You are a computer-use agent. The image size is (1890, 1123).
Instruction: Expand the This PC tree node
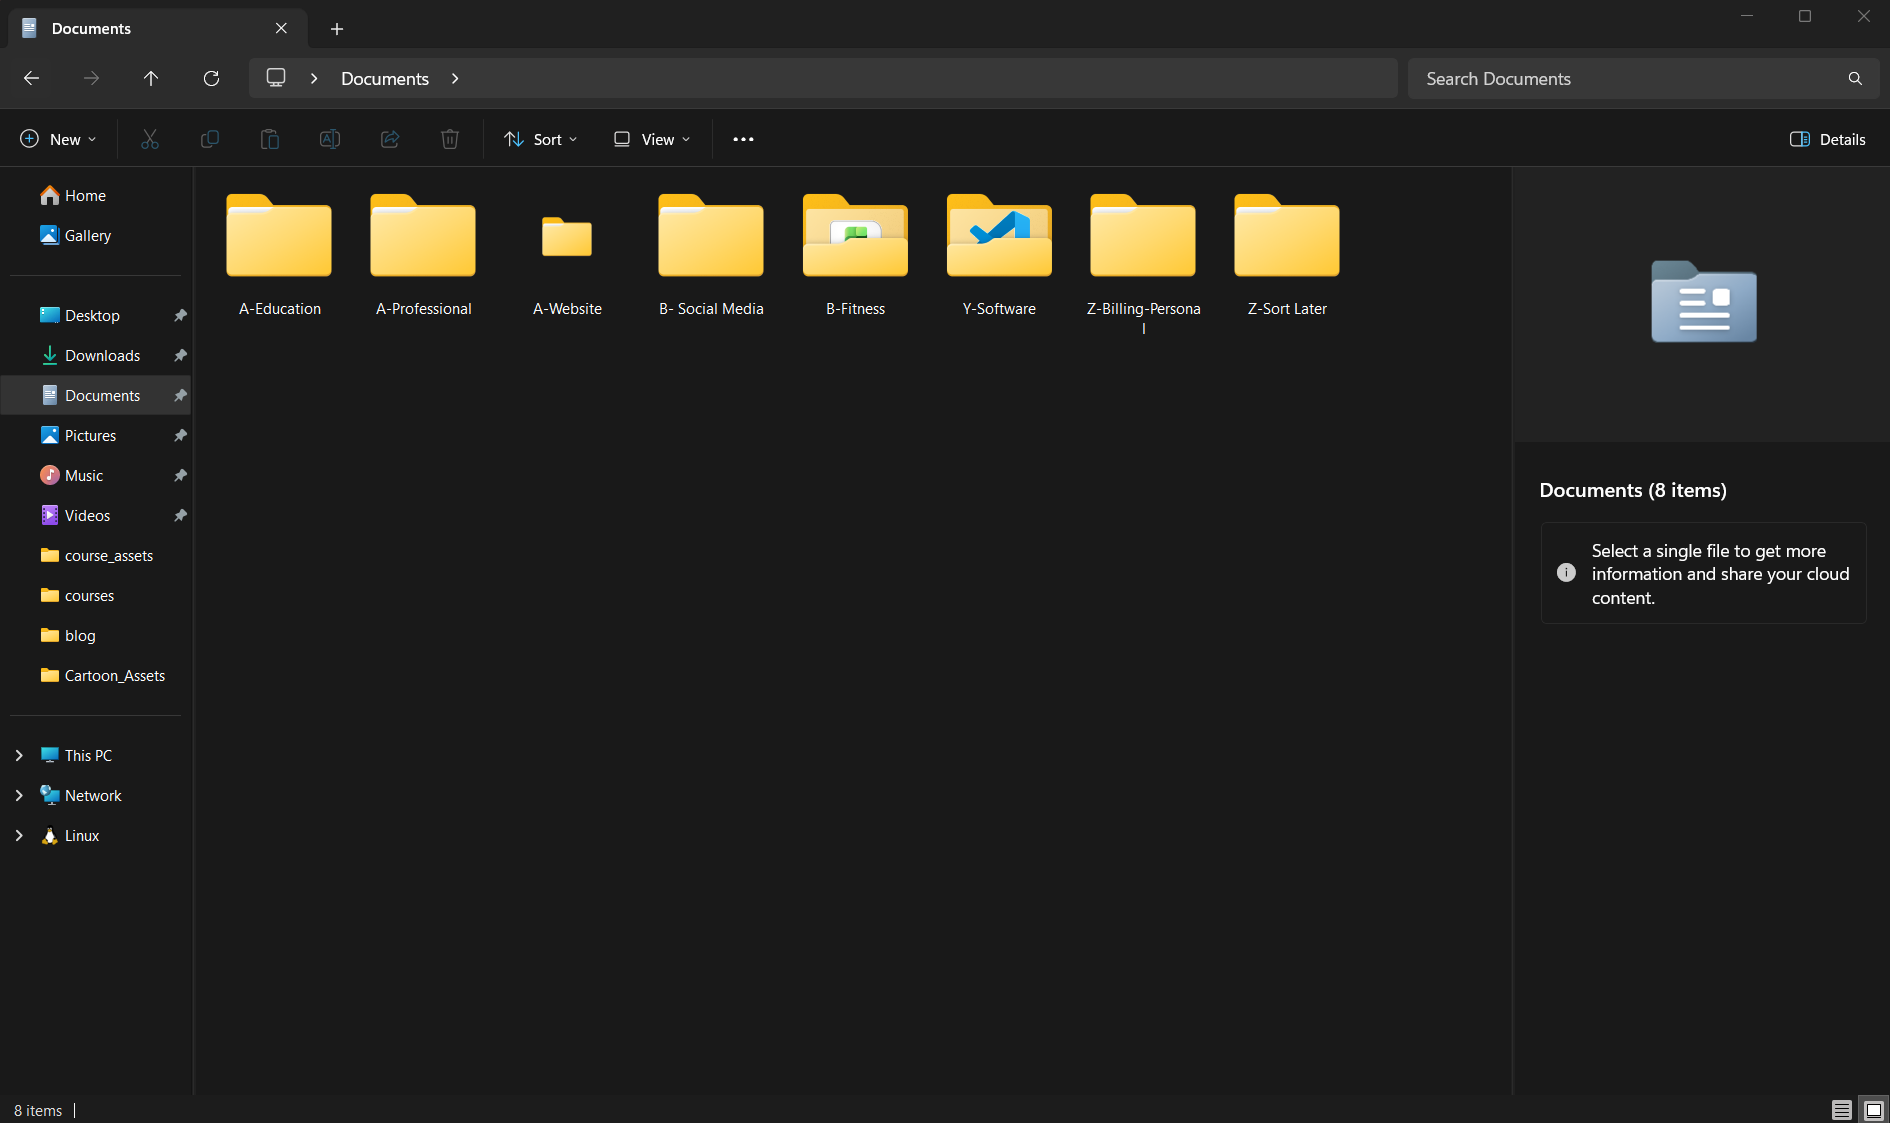pos(19,755)
